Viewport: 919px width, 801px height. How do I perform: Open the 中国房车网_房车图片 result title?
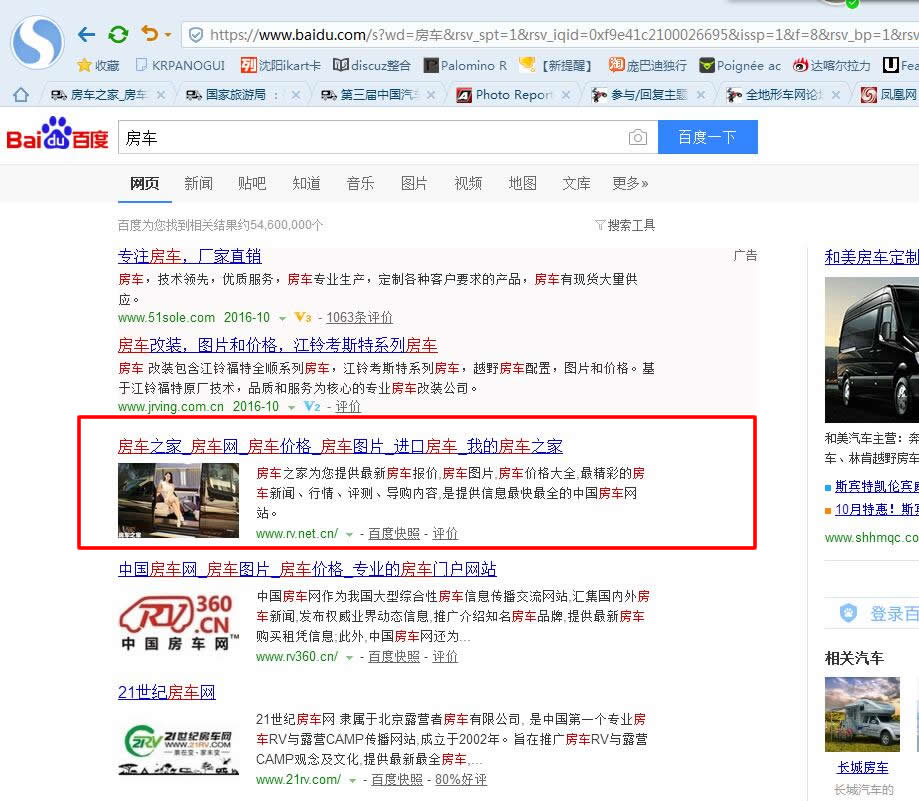click(307, 569)
